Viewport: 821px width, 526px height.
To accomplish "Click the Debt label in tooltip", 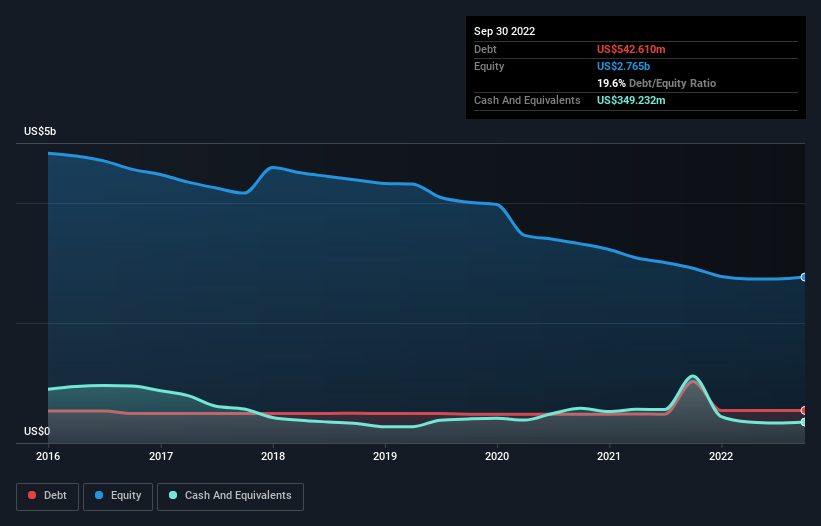I will coord(485,49).
